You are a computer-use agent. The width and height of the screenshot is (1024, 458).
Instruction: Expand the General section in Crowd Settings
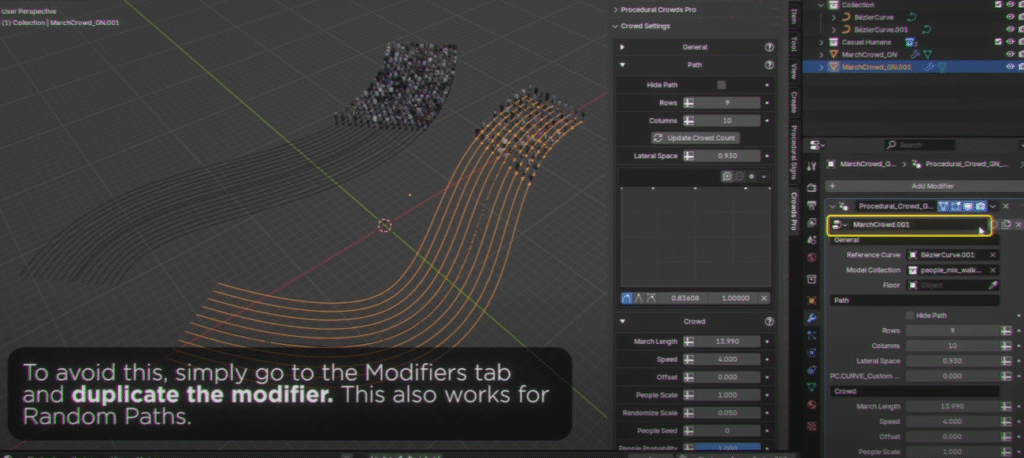[x=623, y=47]
